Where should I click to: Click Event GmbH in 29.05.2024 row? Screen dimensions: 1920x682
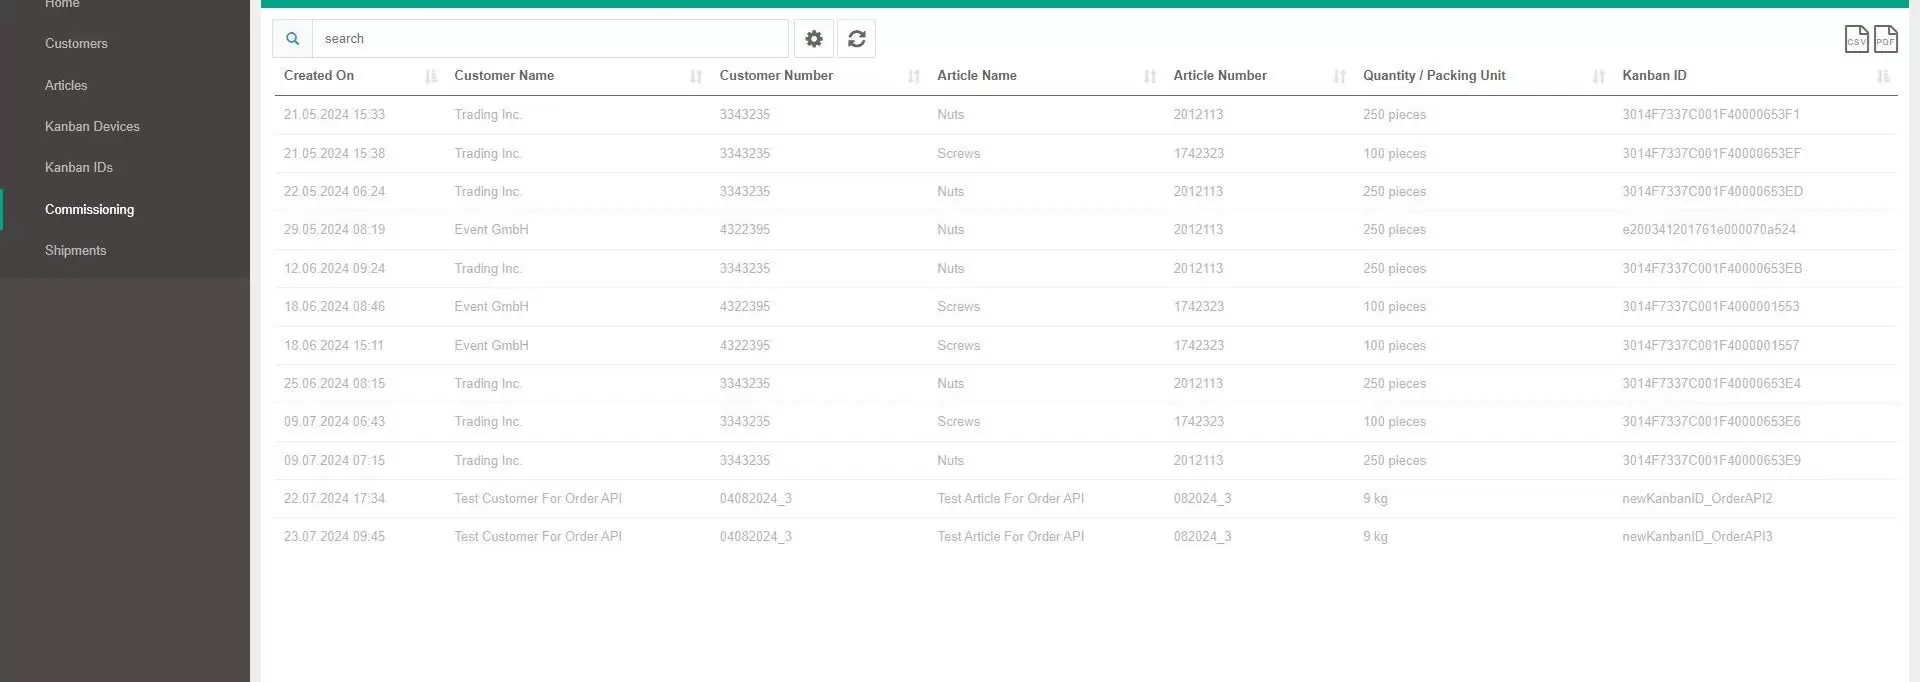coord(491,230)
